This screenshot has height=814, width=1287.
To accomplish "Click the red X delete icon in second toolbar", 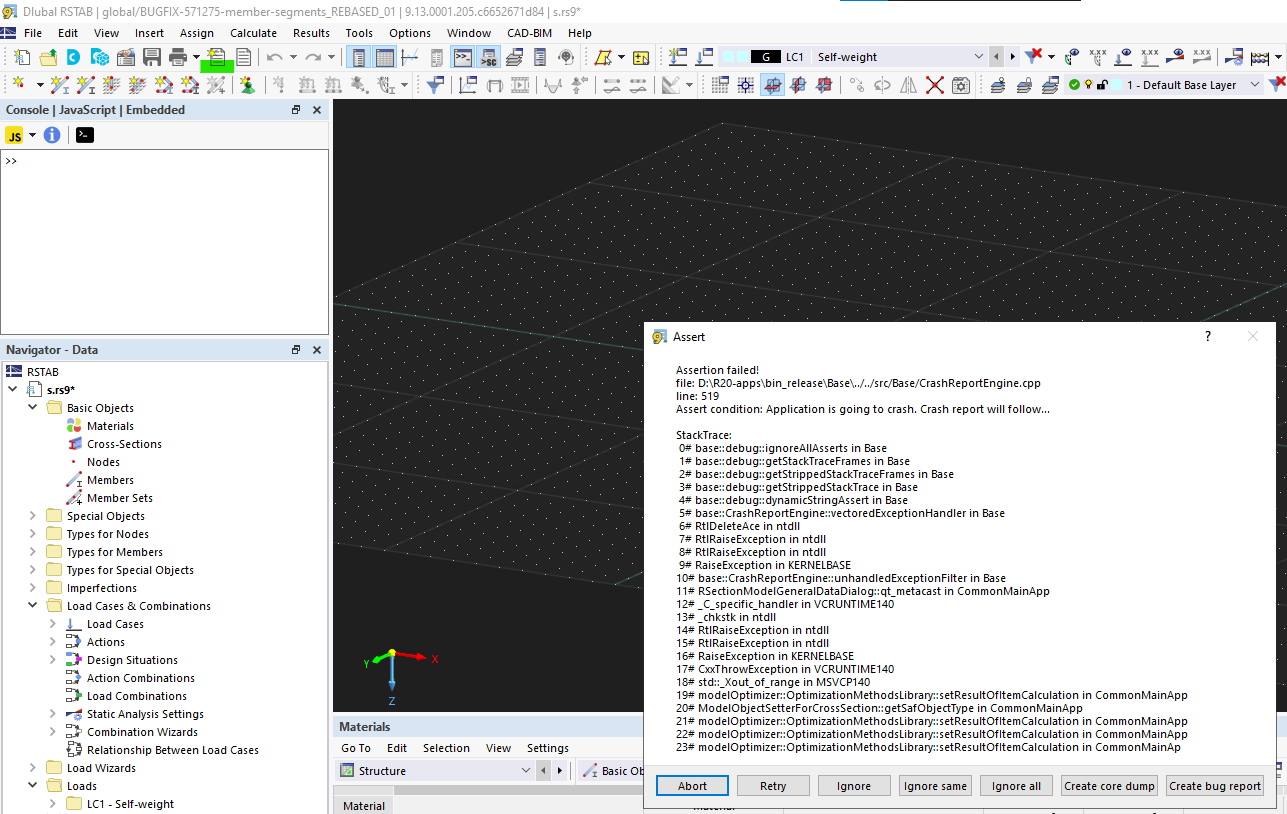I will click(935, 85).
